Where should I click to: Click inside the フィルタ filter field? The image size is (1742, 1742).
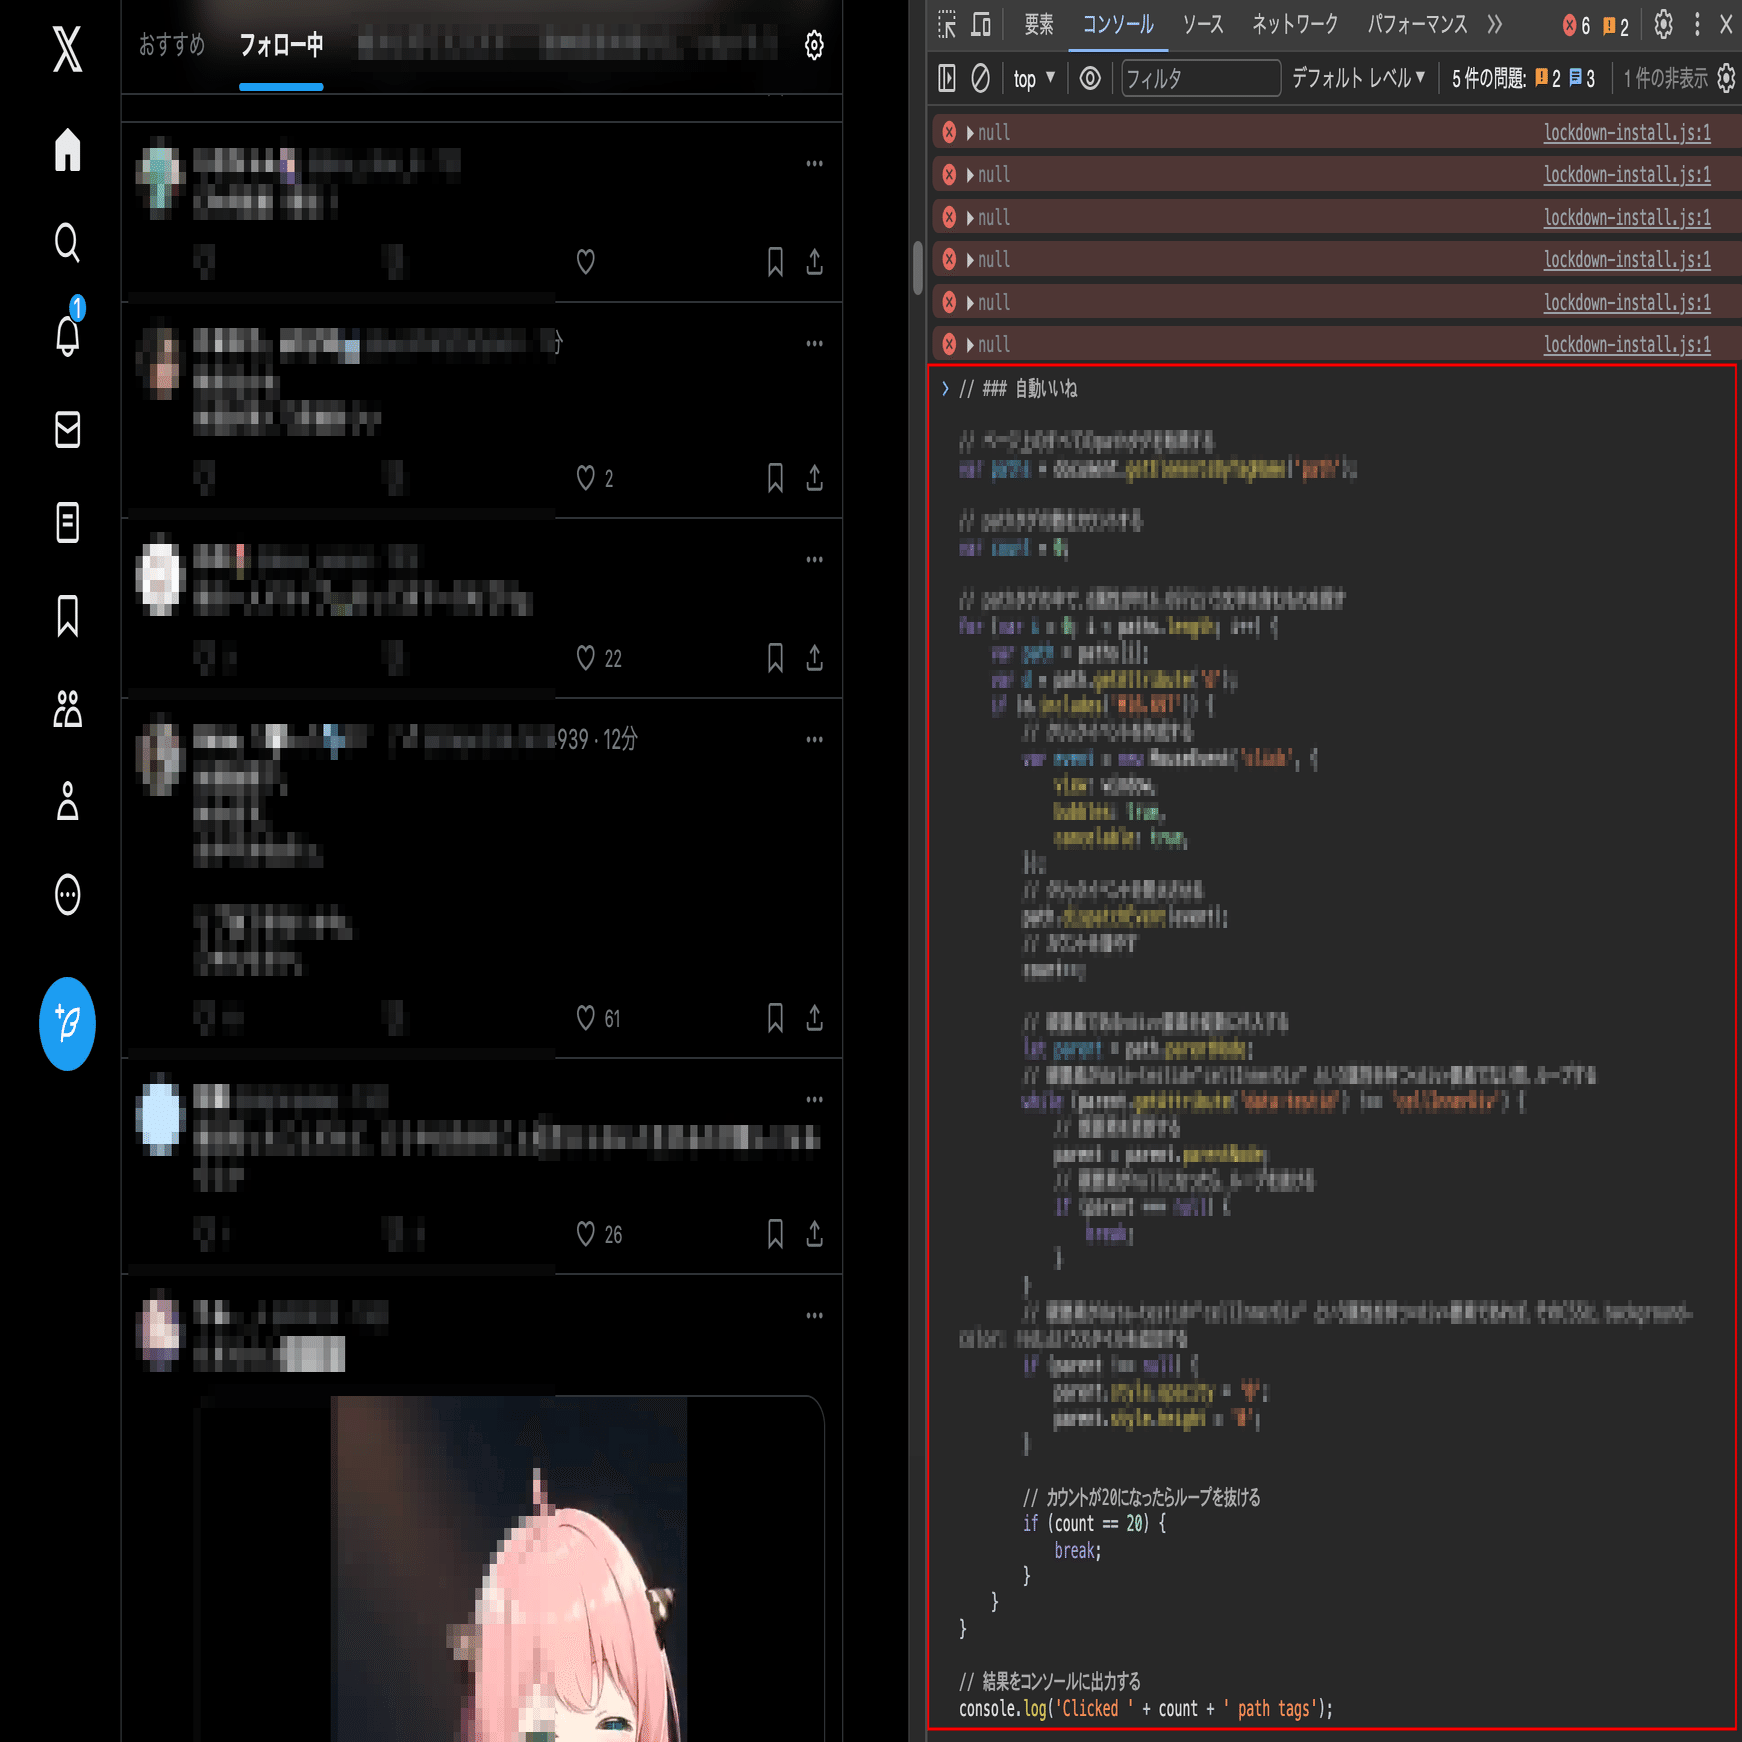tap(1200, 78)
